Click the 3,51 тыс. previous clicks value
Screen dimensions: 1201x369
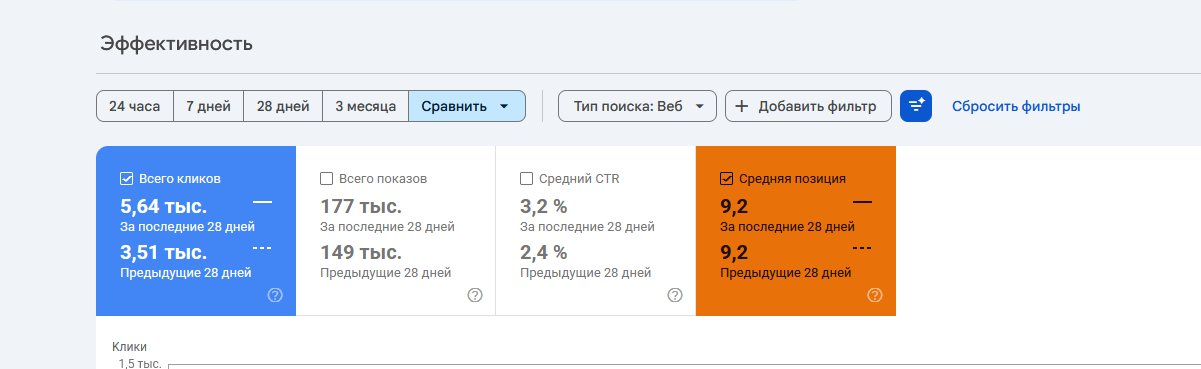coord(164,252)
